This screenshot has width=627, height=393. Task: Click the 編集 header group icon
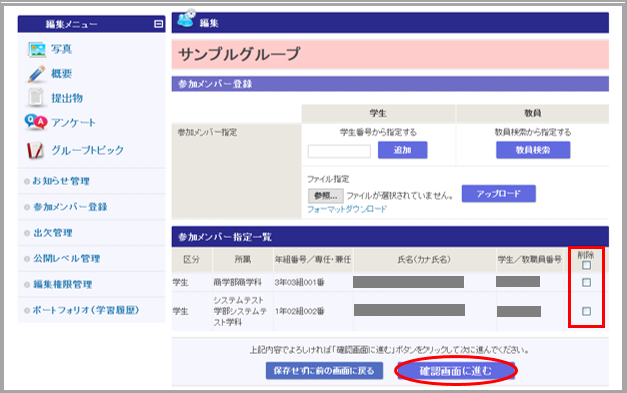click(186, 18)
